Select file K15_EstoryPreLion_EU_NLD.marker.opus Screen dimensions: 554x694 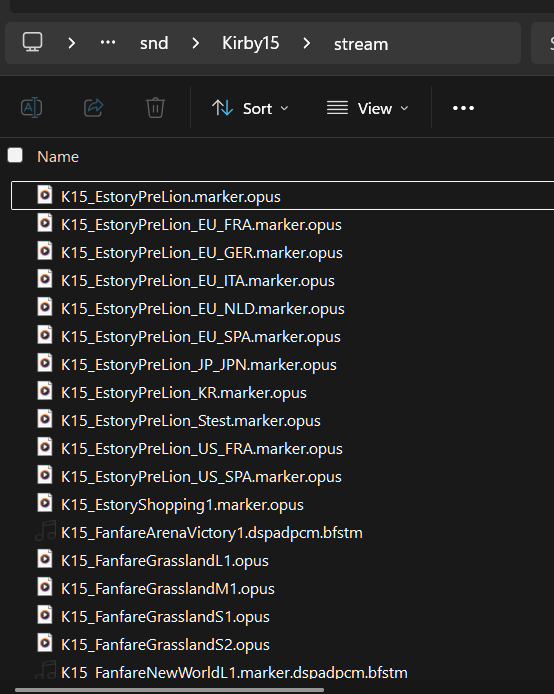[x=203, y=308]
